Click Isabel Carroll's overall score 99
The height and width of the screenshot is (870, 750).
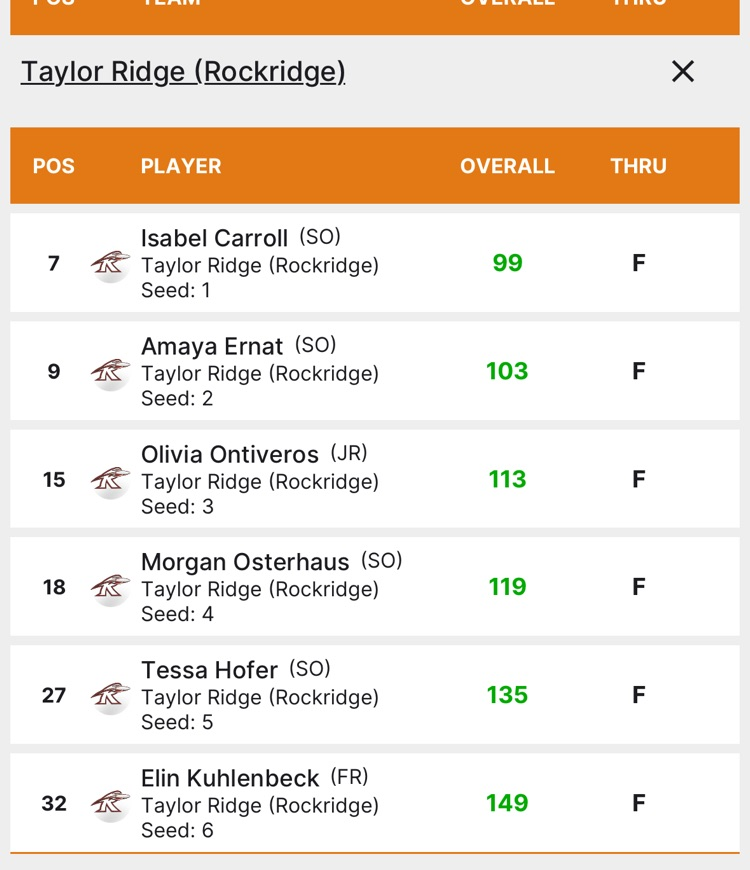tap(507, 263)
